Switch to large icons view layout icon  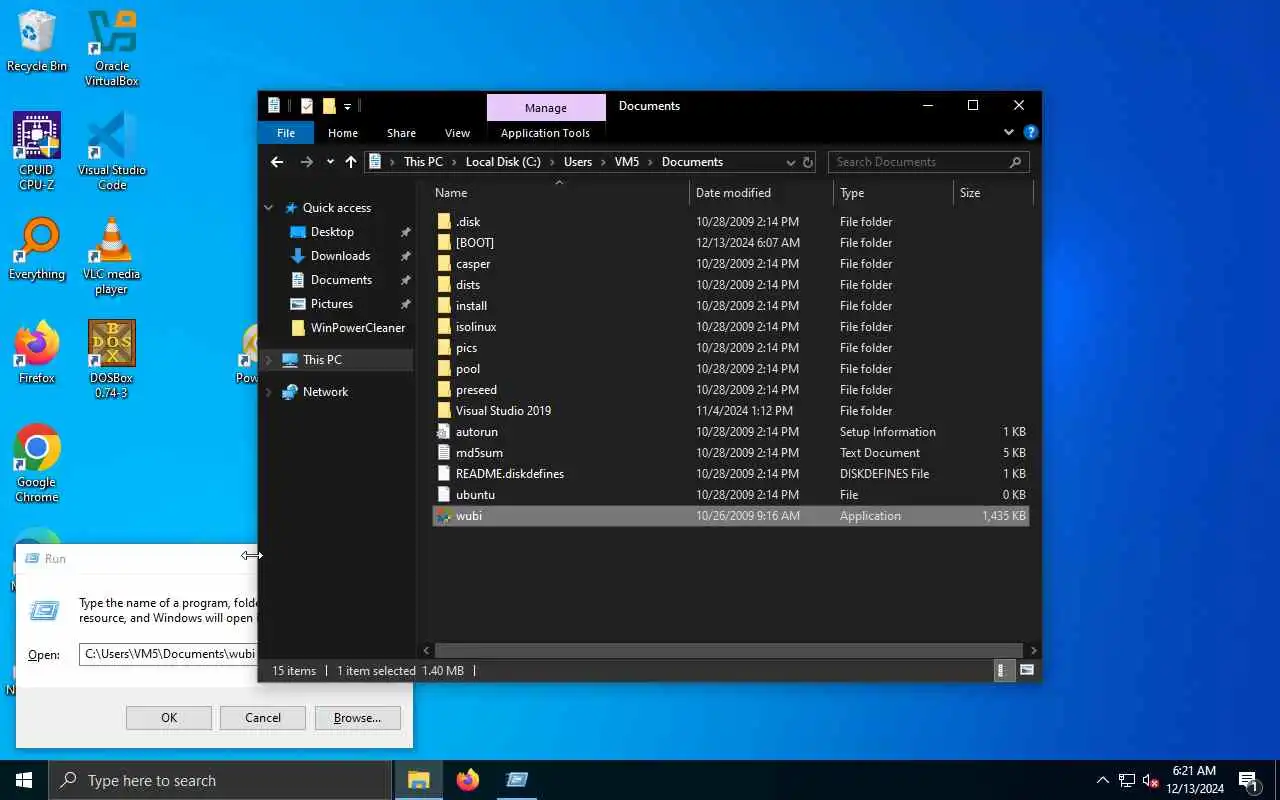click(x=1026, y=671)
